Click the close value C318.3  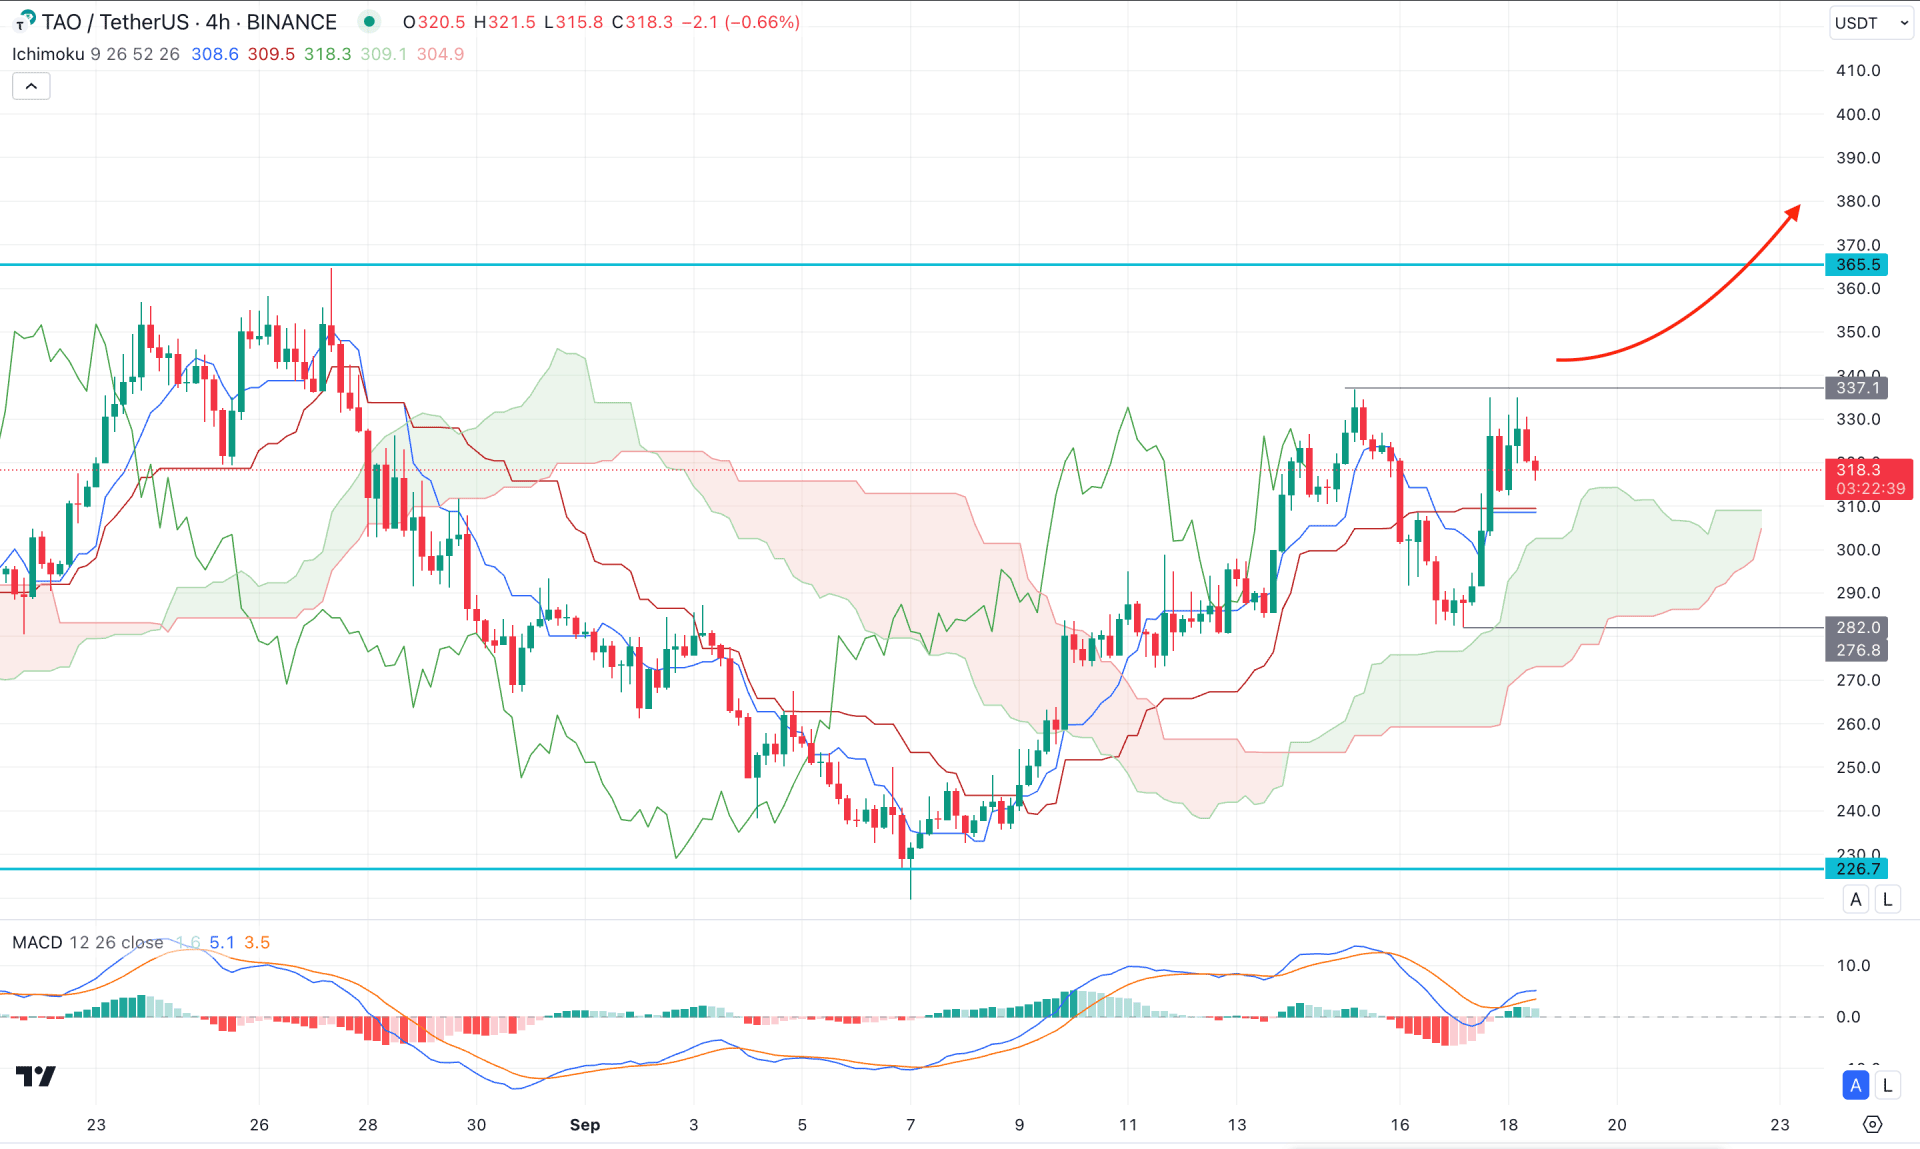[x=642, y=22]
